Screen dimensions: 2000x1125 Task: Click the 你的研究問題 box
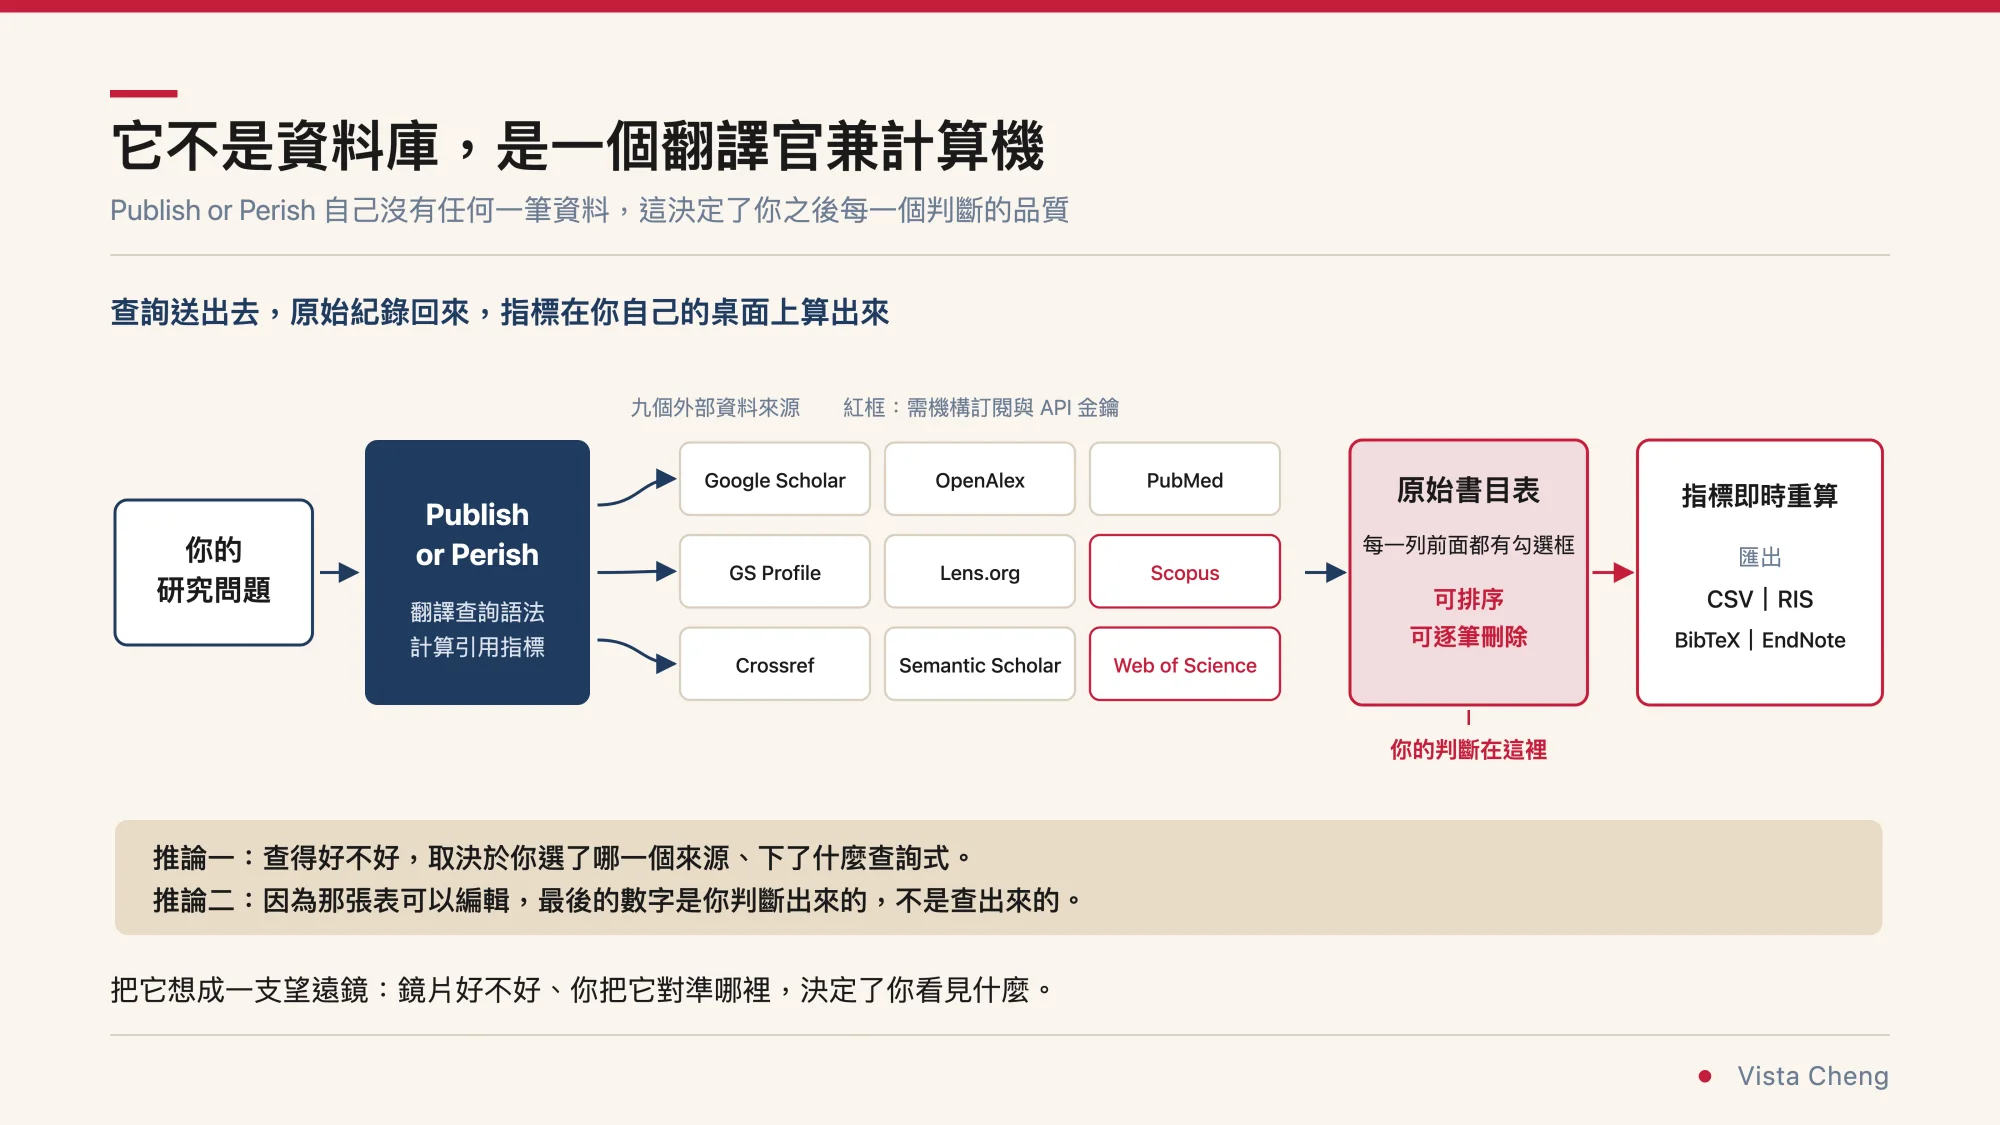(x=214, y=572)
